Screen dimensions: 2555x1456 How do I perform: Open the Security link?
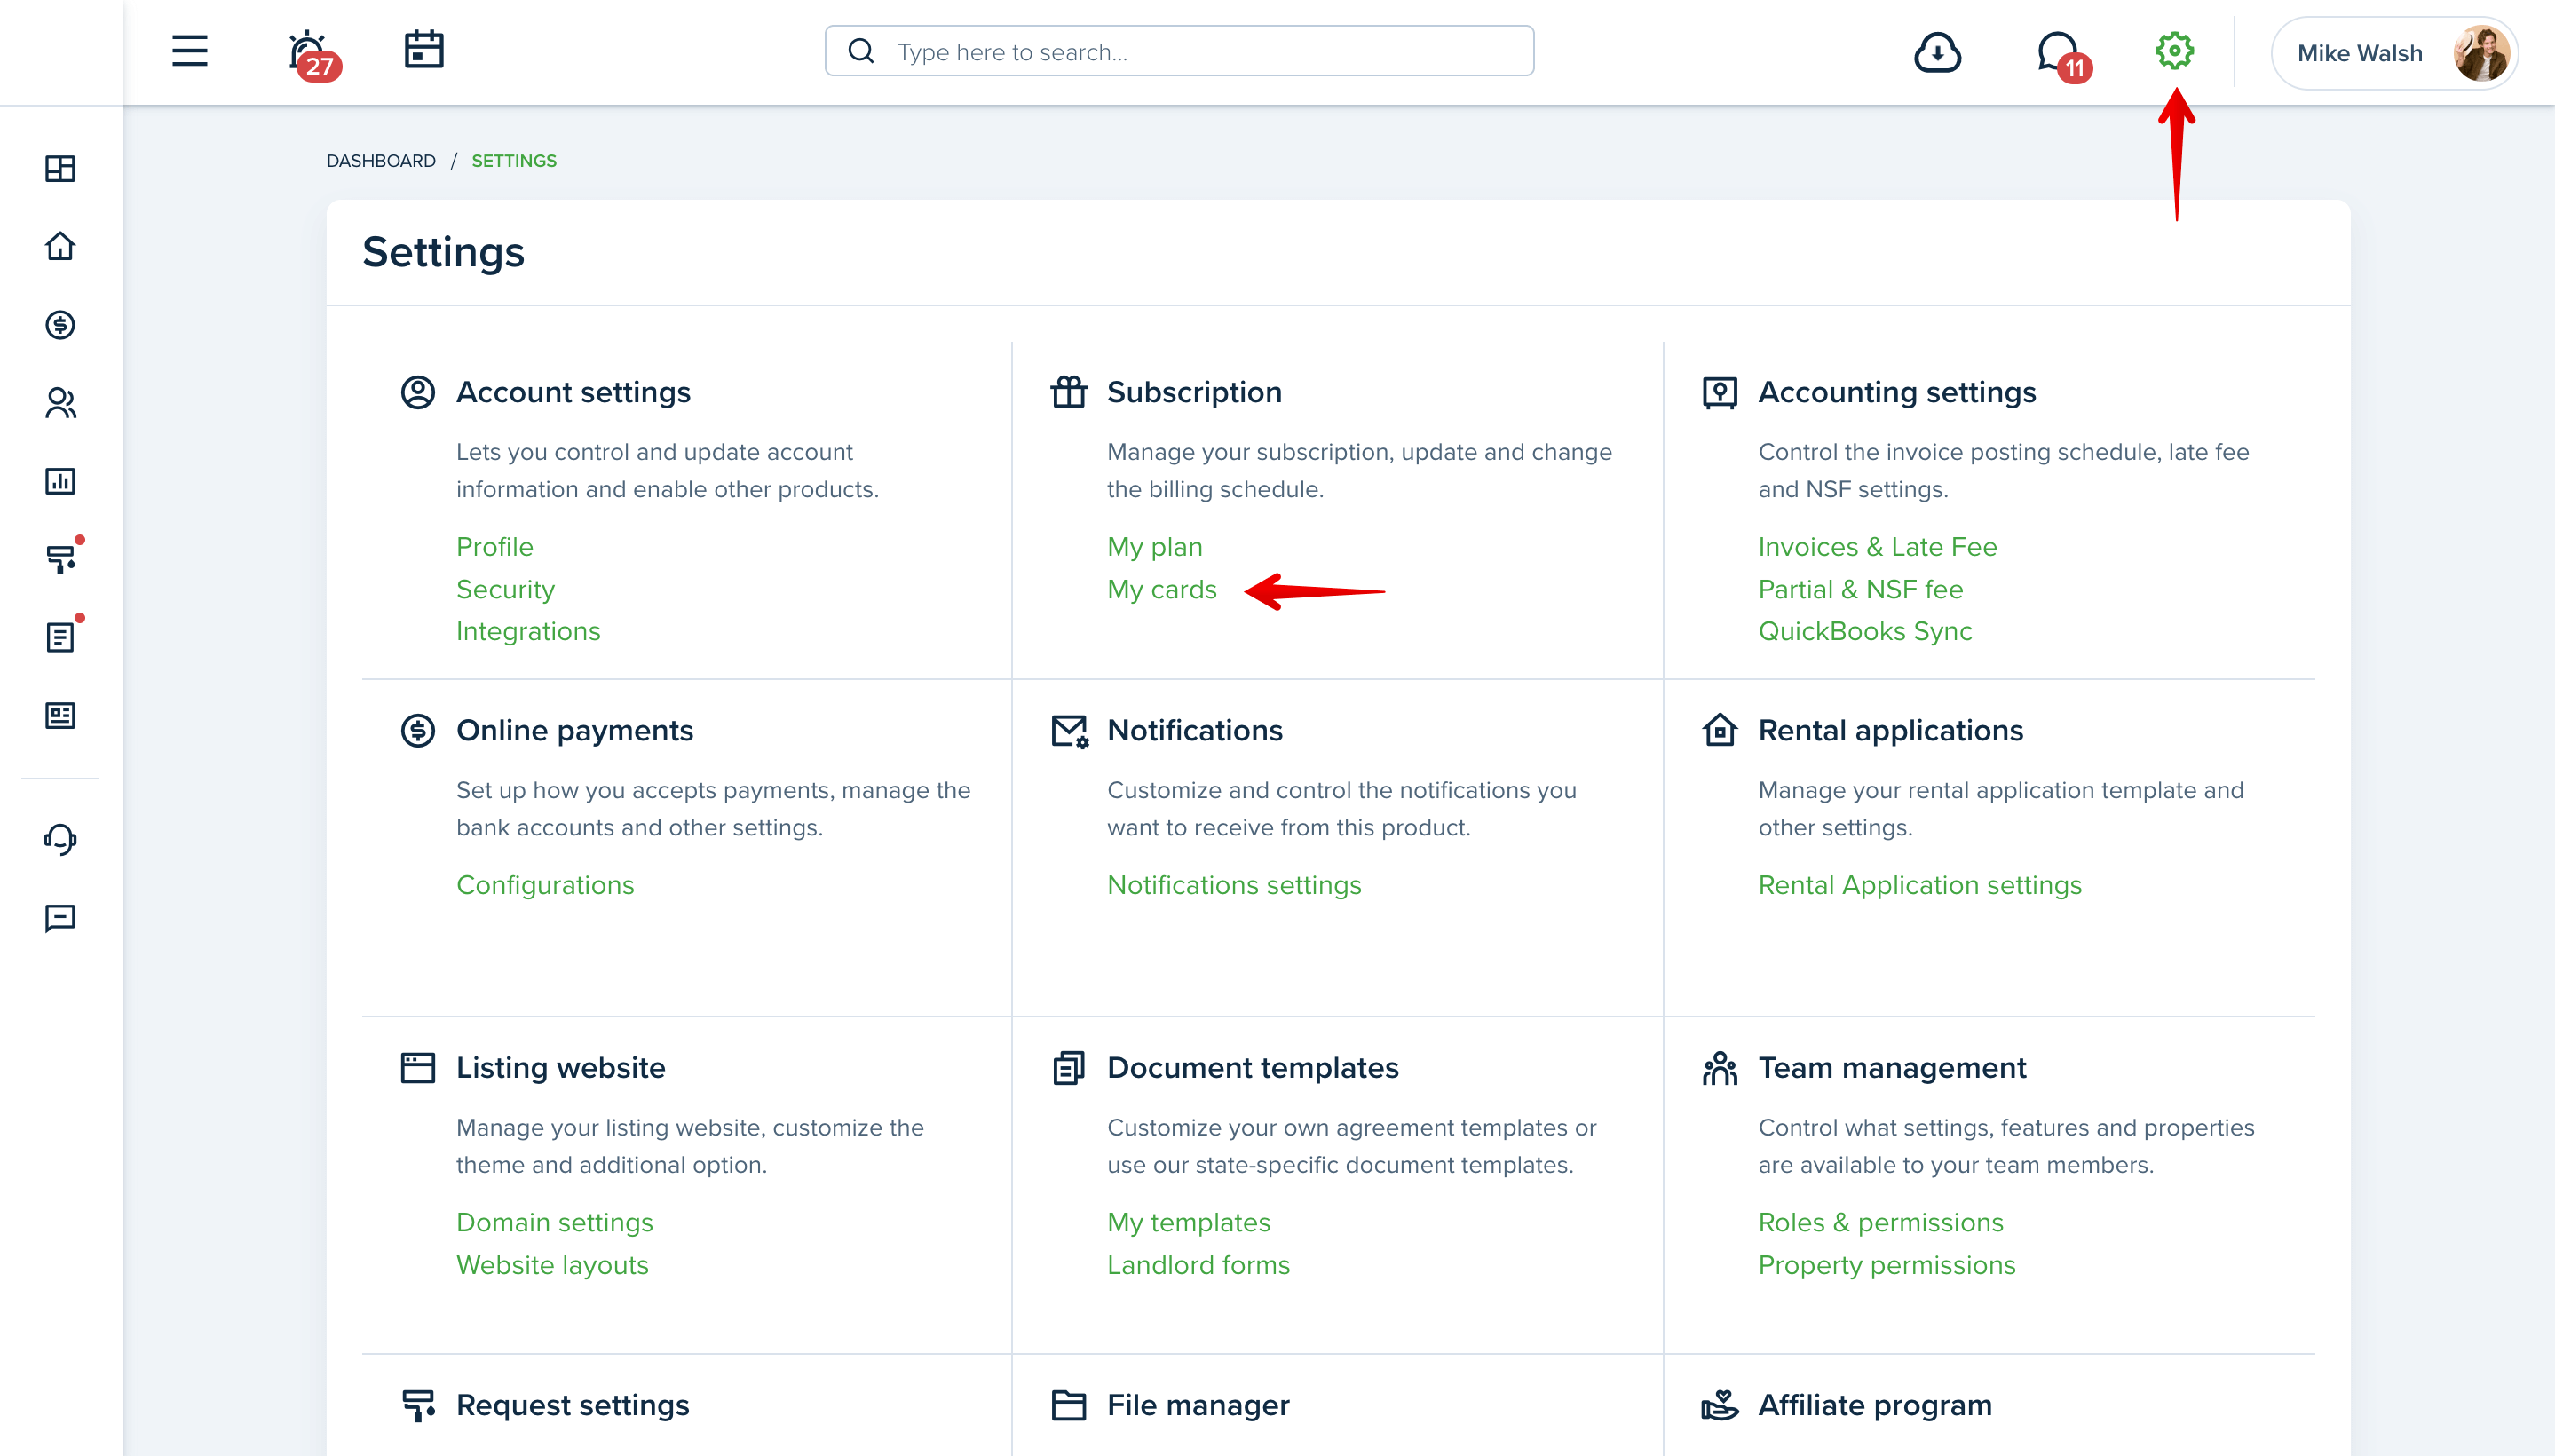[505, 590]
